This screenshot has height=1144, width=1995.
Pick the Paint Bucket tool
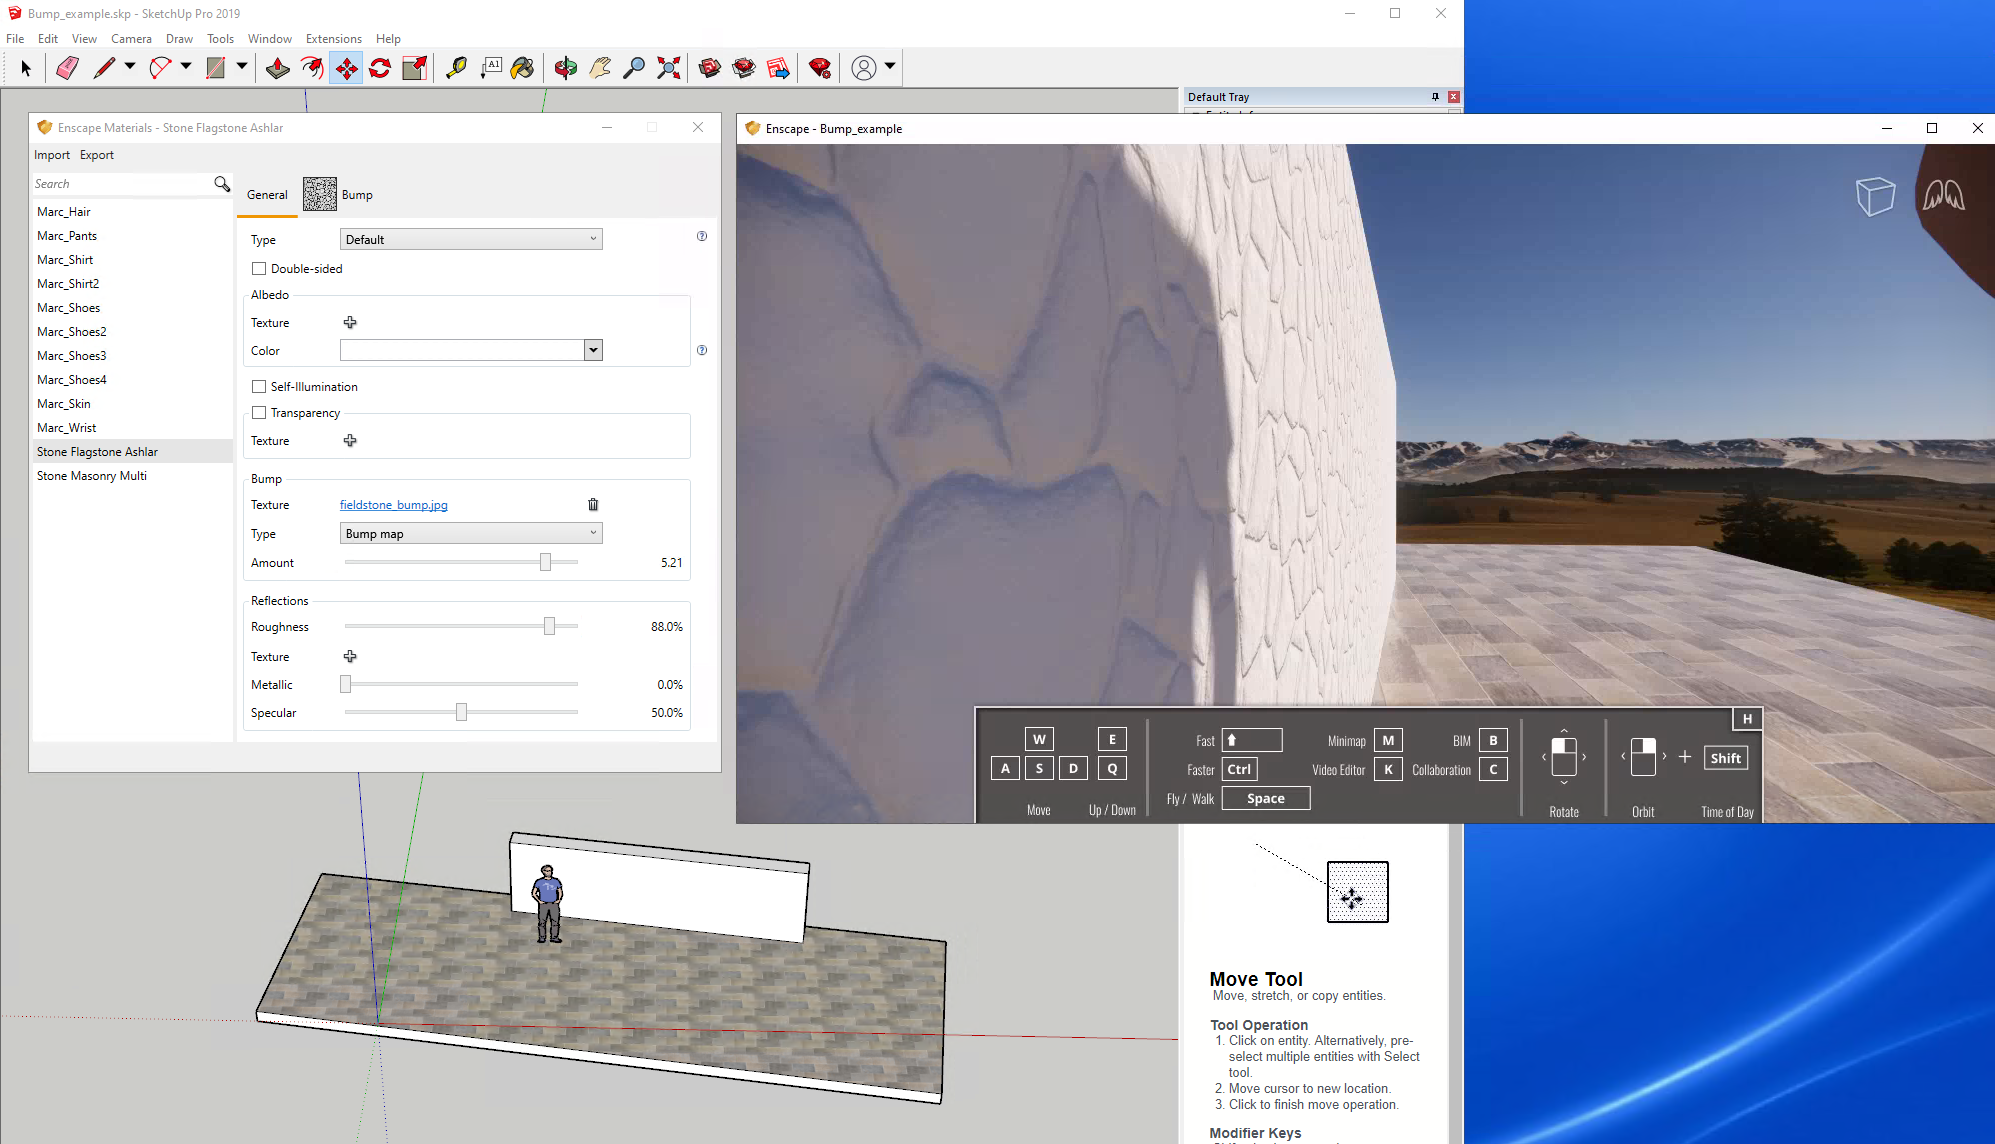coord(522,68)
